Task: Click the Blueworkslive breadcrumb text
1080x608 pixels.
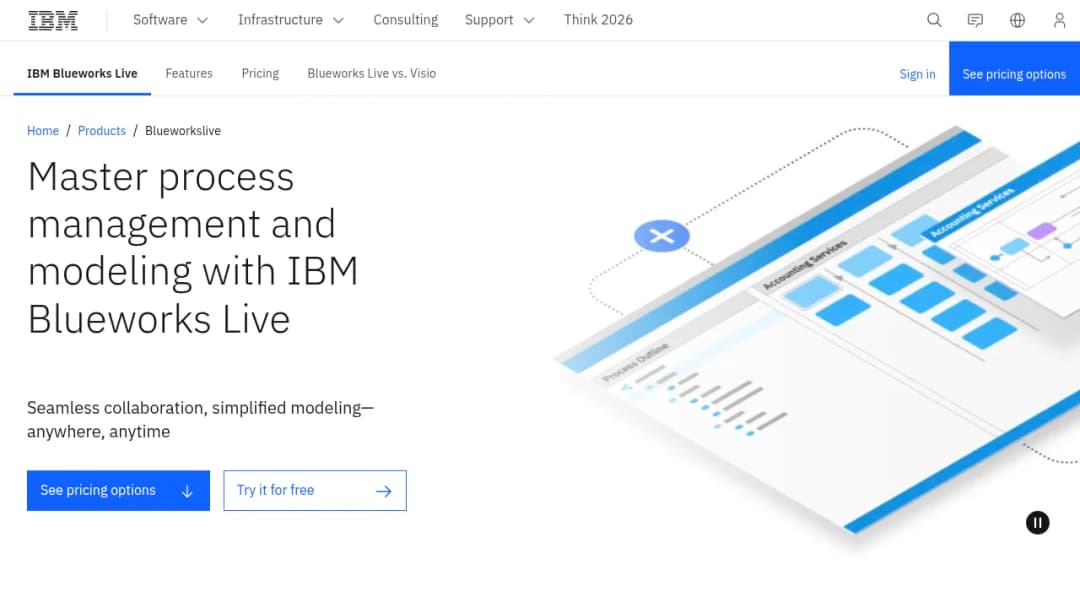Action: tap(183, 131)
